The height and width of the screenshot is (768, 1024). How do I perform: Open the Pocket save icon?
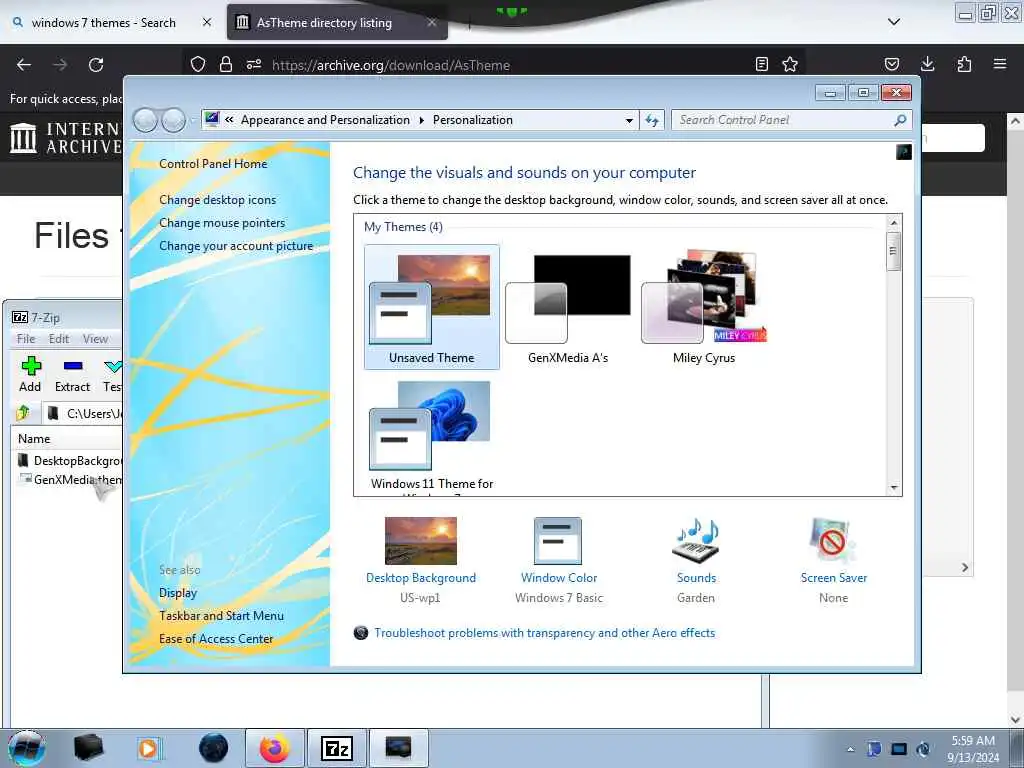[892, 64]
